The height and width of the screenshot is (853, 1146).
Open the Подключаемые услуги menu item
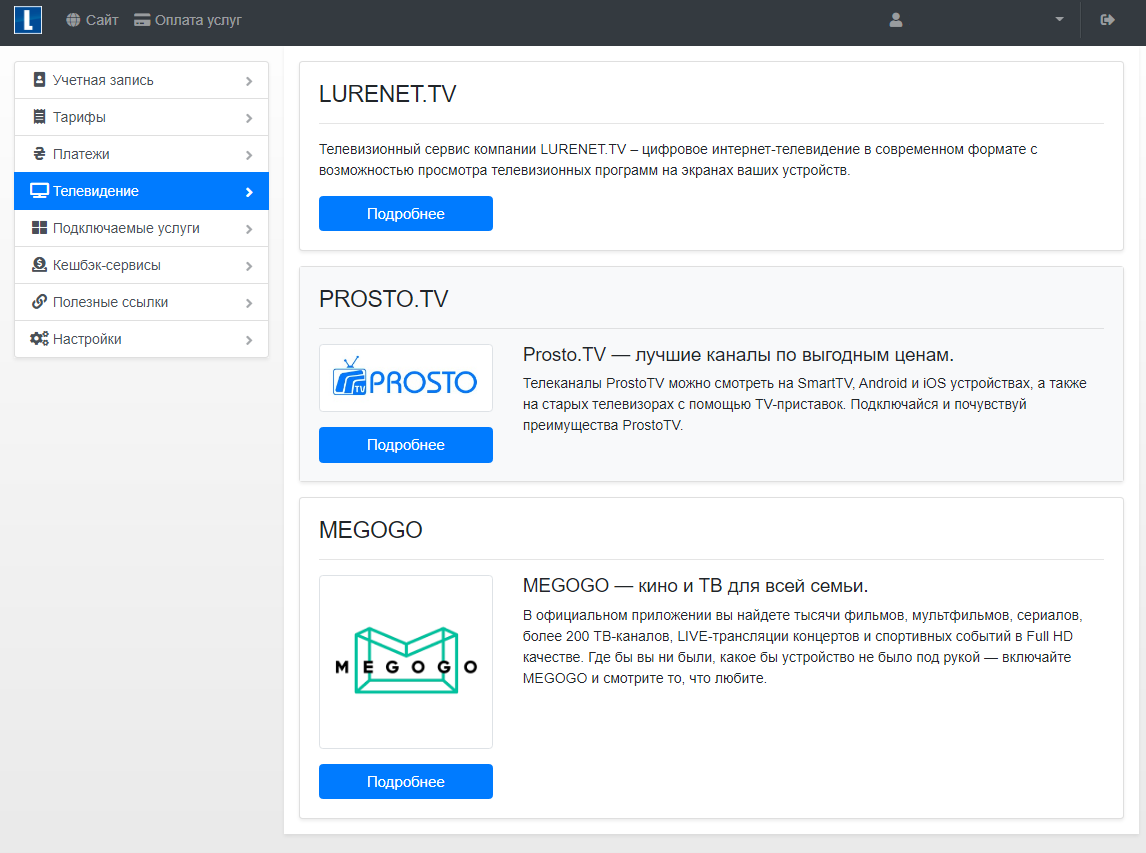(x=142, y=228)
